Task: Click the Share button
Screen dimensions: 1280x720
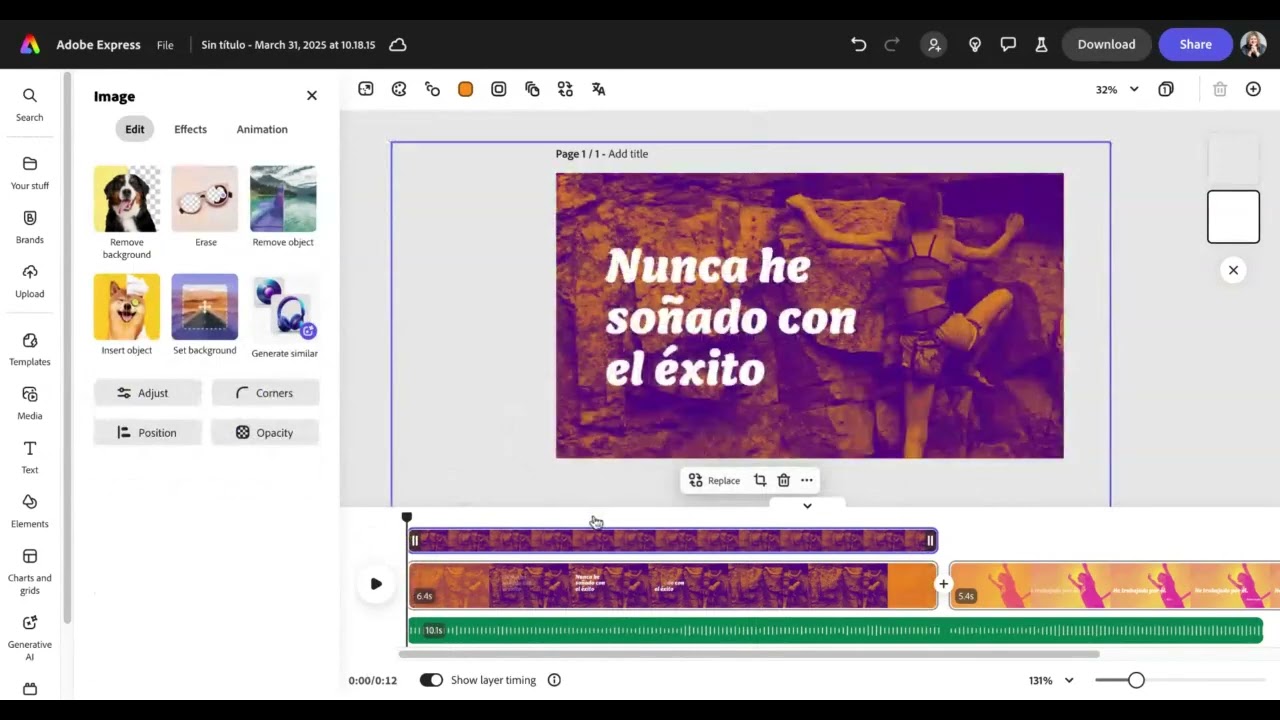Action: [x=1195, y=44]
